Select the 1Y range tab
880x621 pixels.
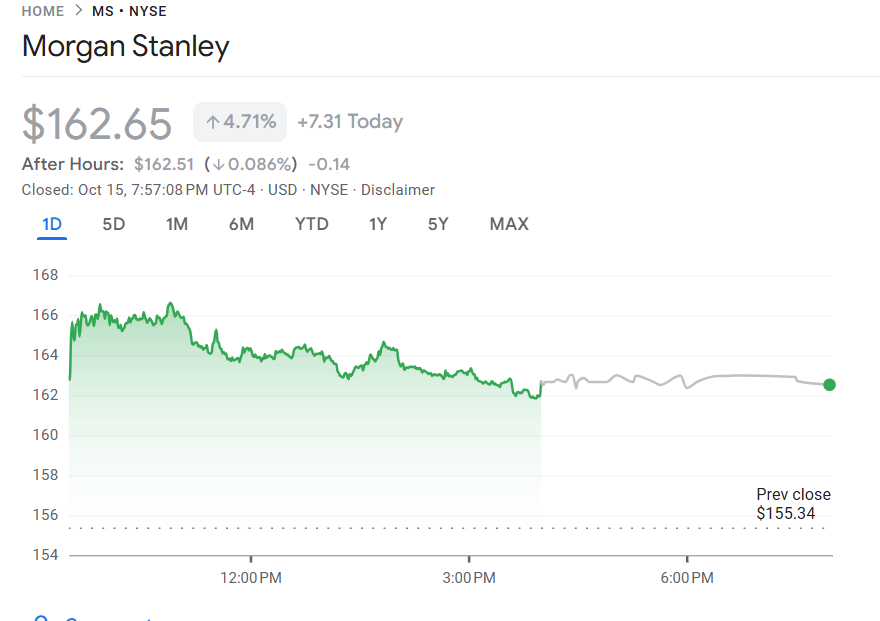click(x=377, y=224)
